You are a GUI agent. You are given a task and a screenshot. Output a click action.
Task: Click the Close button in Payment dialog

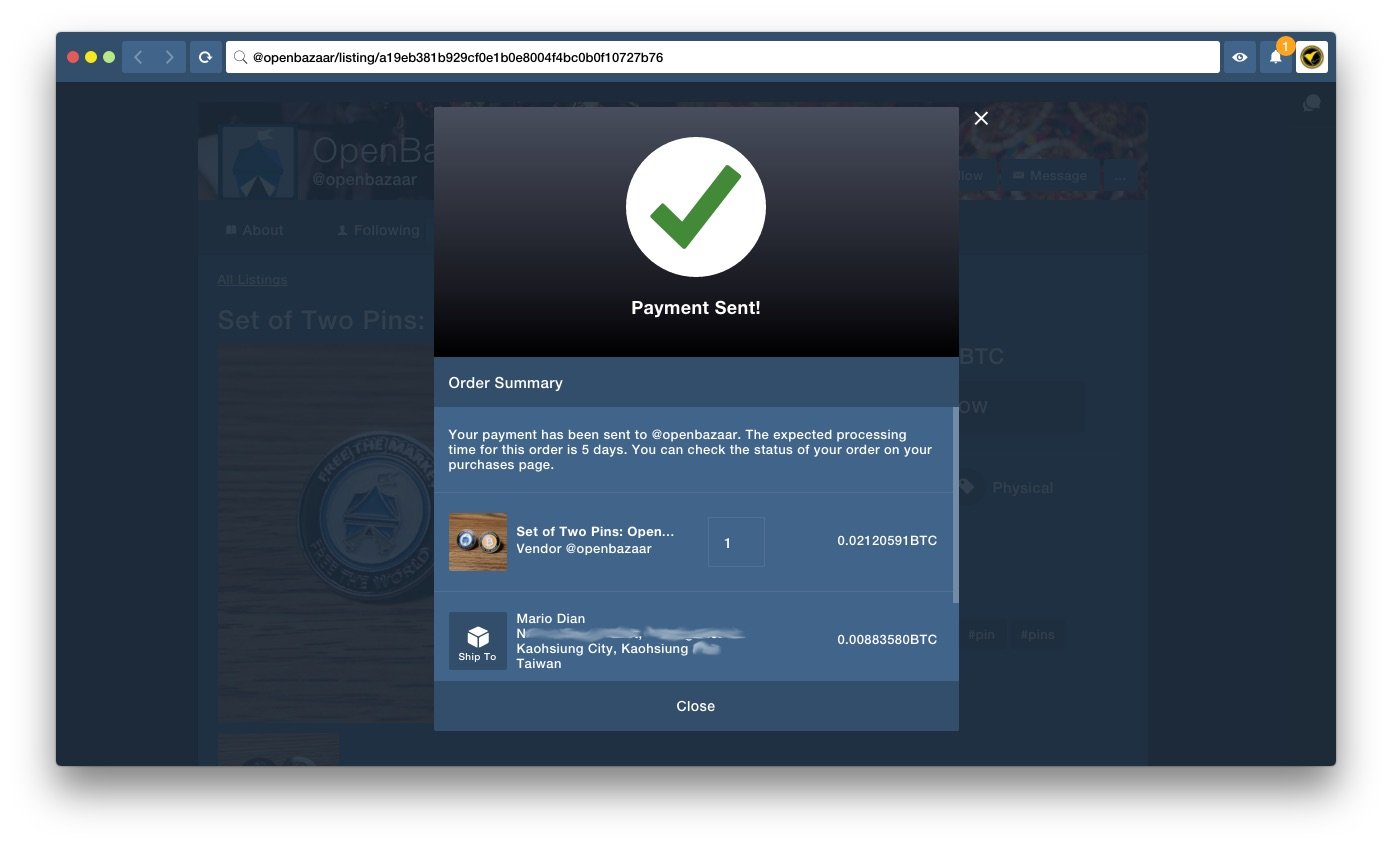click(696, 706)
